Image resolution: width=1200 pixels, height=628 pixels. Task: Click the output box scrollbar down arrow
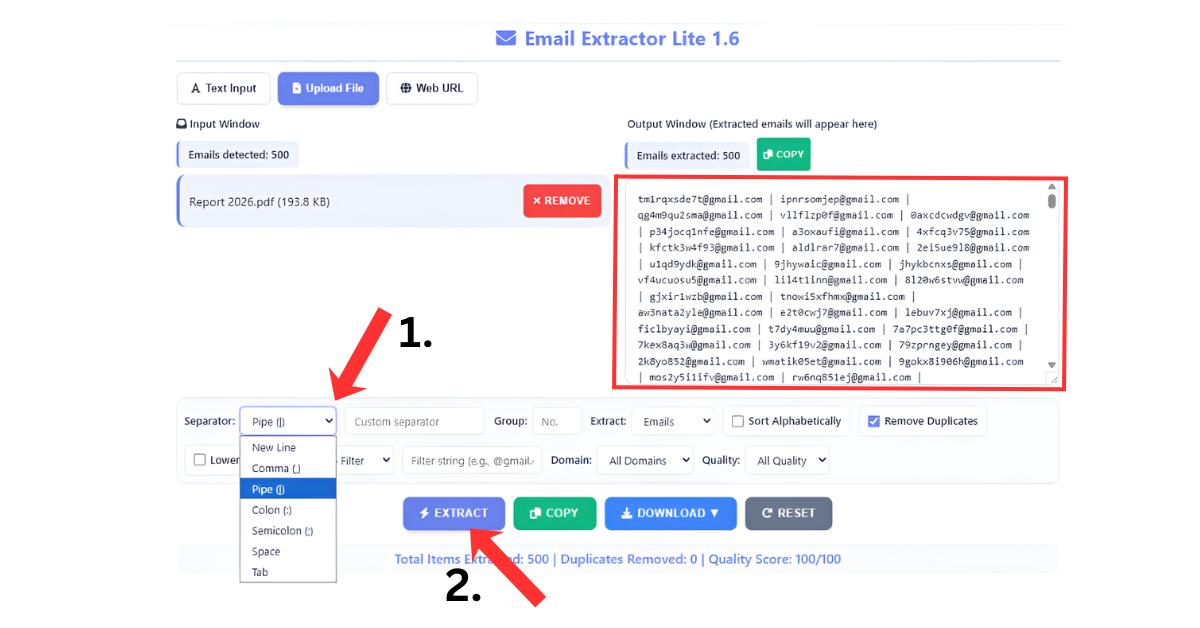pyautogui.click(x=1052, y=365)
